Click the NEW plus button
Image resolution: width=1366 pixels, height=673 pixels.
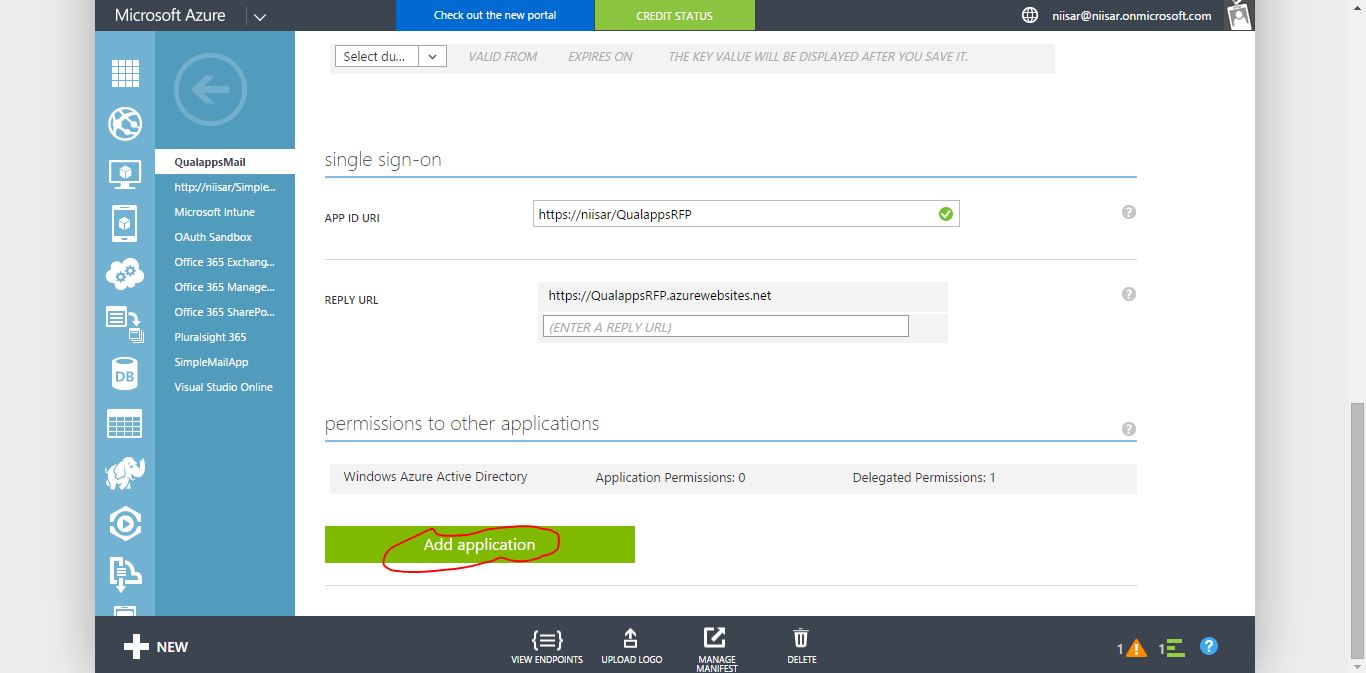[x=156, y=647]
